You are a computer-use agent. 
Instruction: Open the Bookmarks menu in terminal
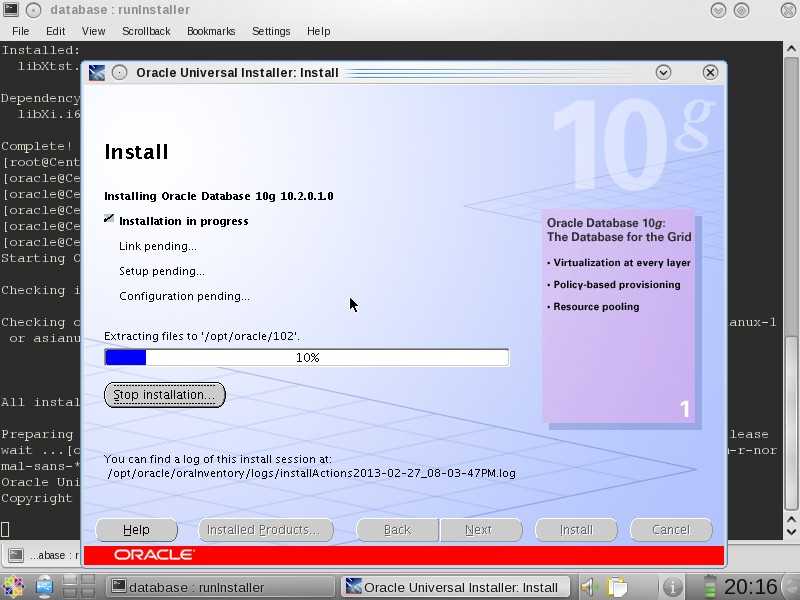[211, 31]
